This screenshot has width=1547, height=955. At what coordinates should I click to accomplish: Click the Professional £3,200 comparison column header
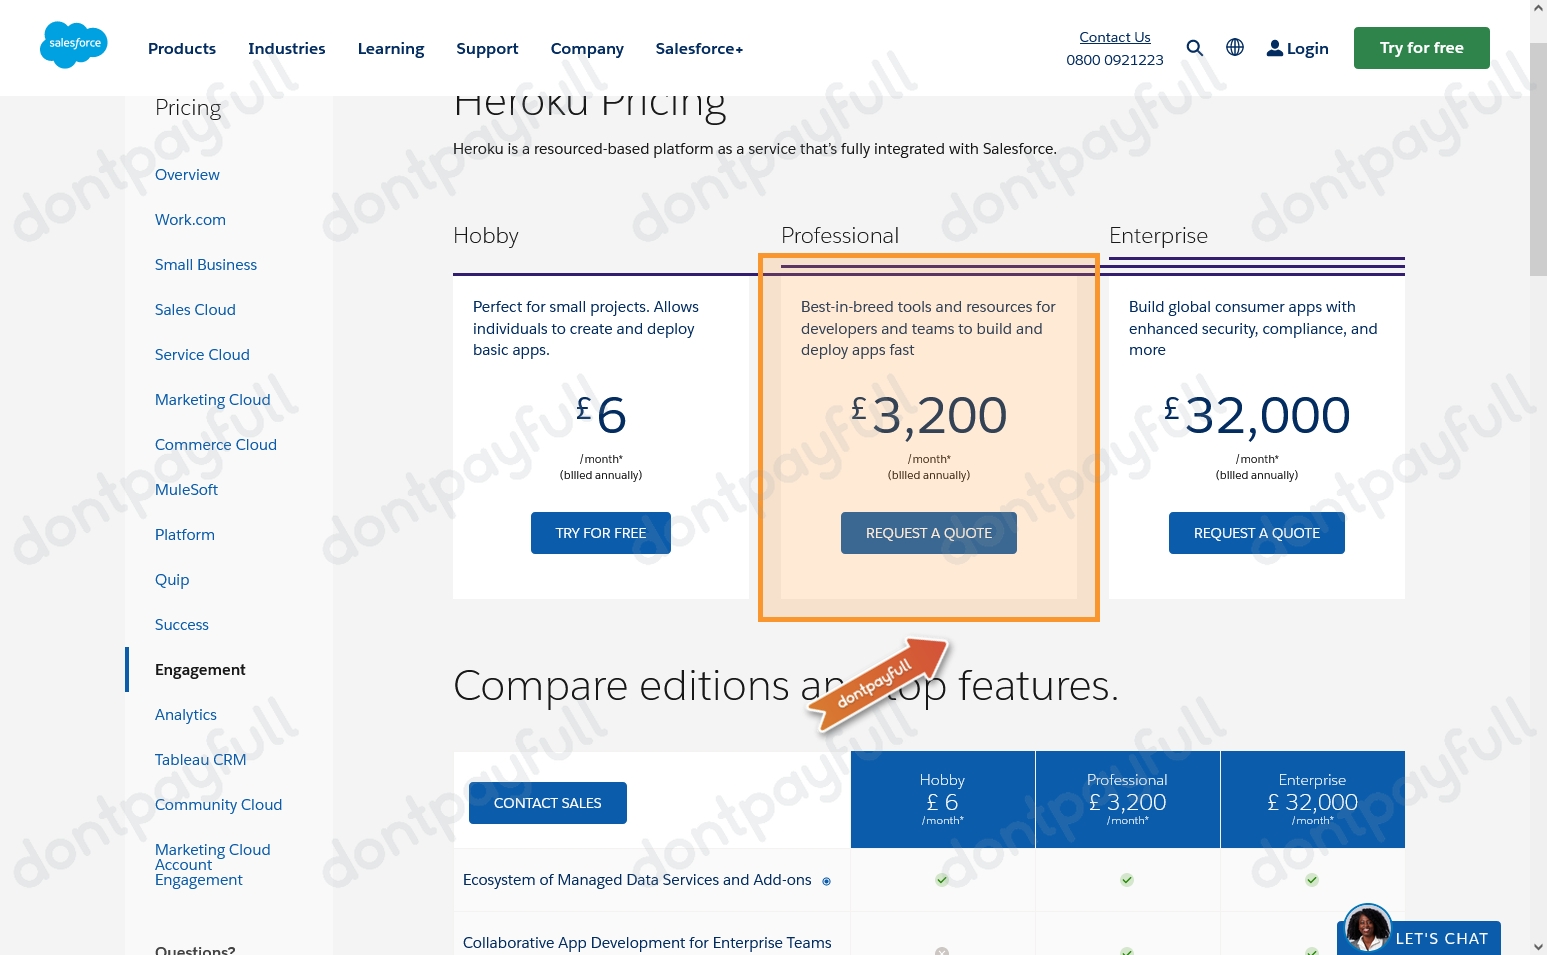1128,800
